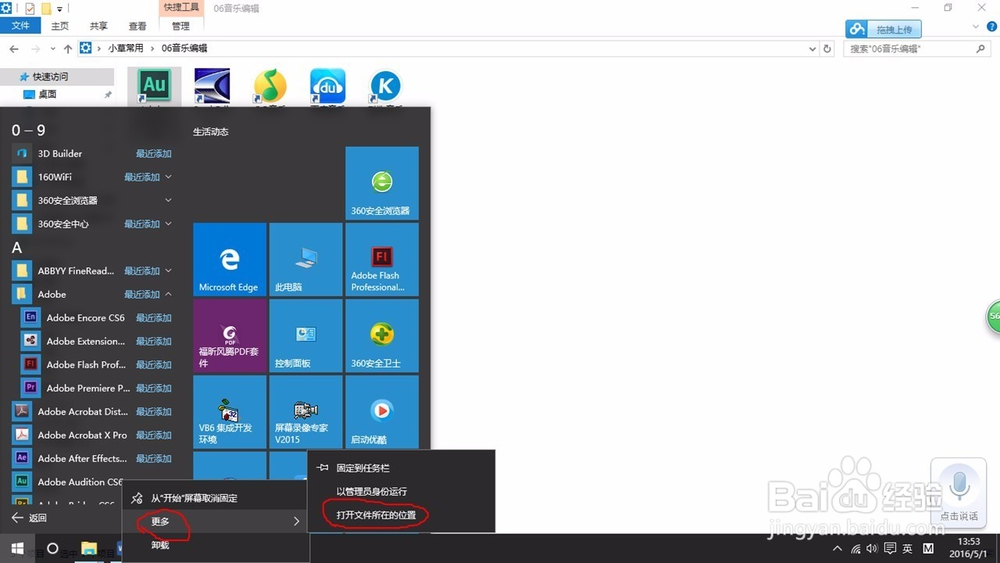Open the Kugou Music shortcut icon
The width and height of the screenshot is (1000, 563).
point(385,86)
